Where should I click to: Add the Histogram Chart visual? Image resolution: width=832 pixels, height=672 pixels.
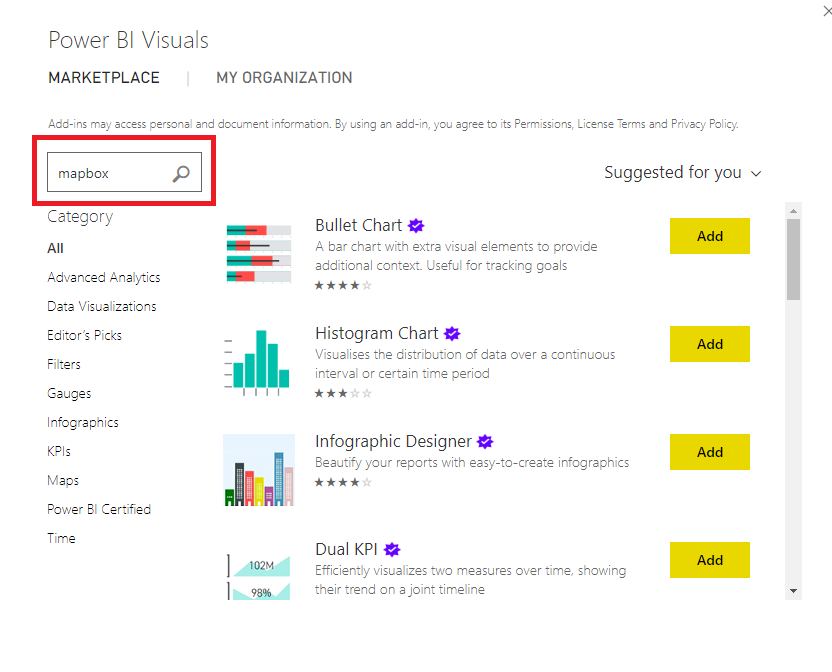[709, 344]
